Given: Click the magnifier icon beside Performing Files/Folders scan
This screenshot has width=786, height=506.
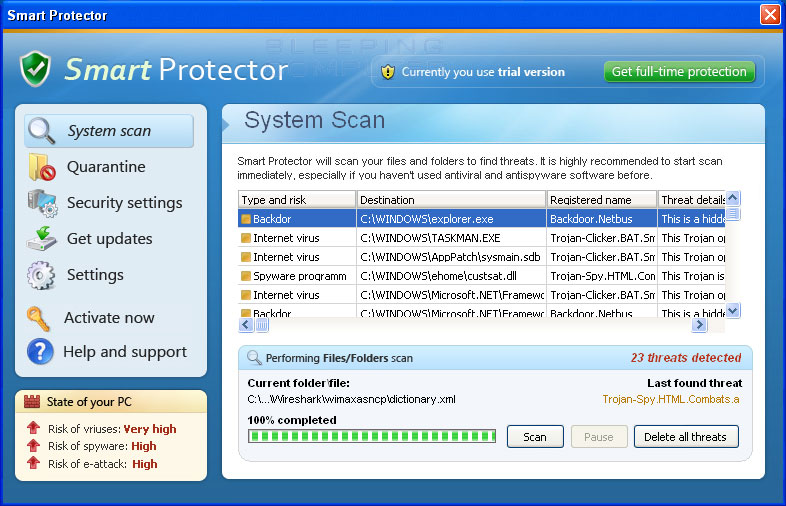Looking at the screenshot, I should pyautogui.click(x=254, y=358).
